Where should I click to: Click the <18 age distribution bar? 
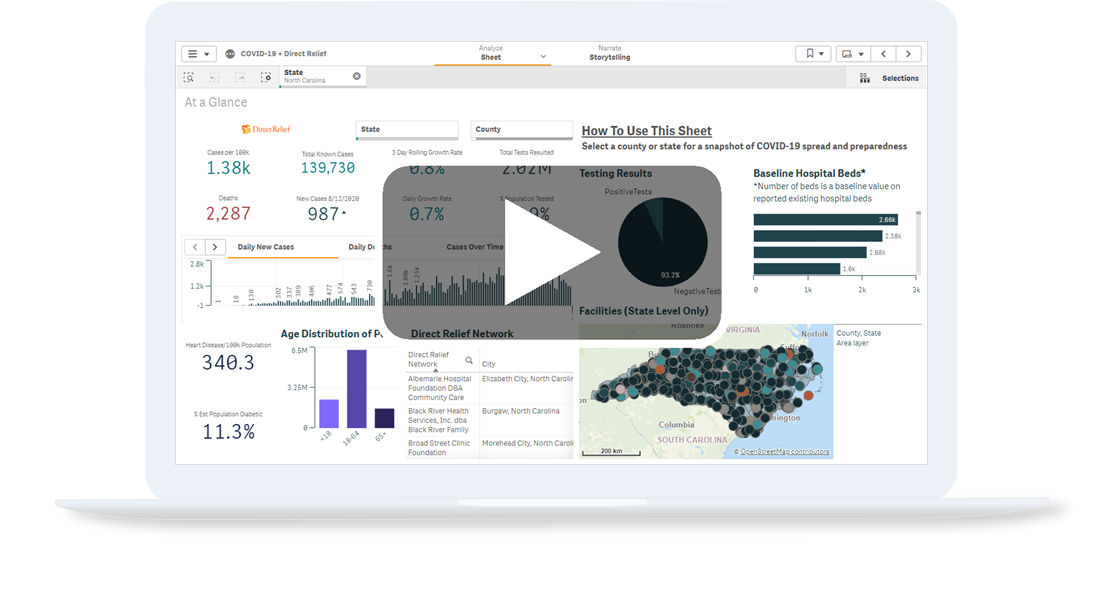(329, 413)
